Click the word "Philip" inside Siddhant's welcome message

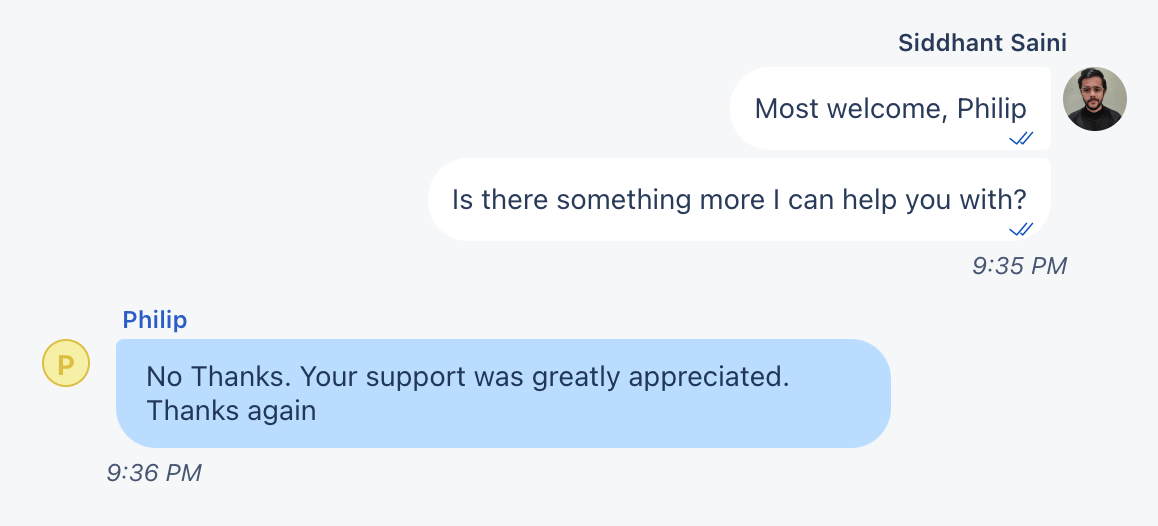pos(992,108)
